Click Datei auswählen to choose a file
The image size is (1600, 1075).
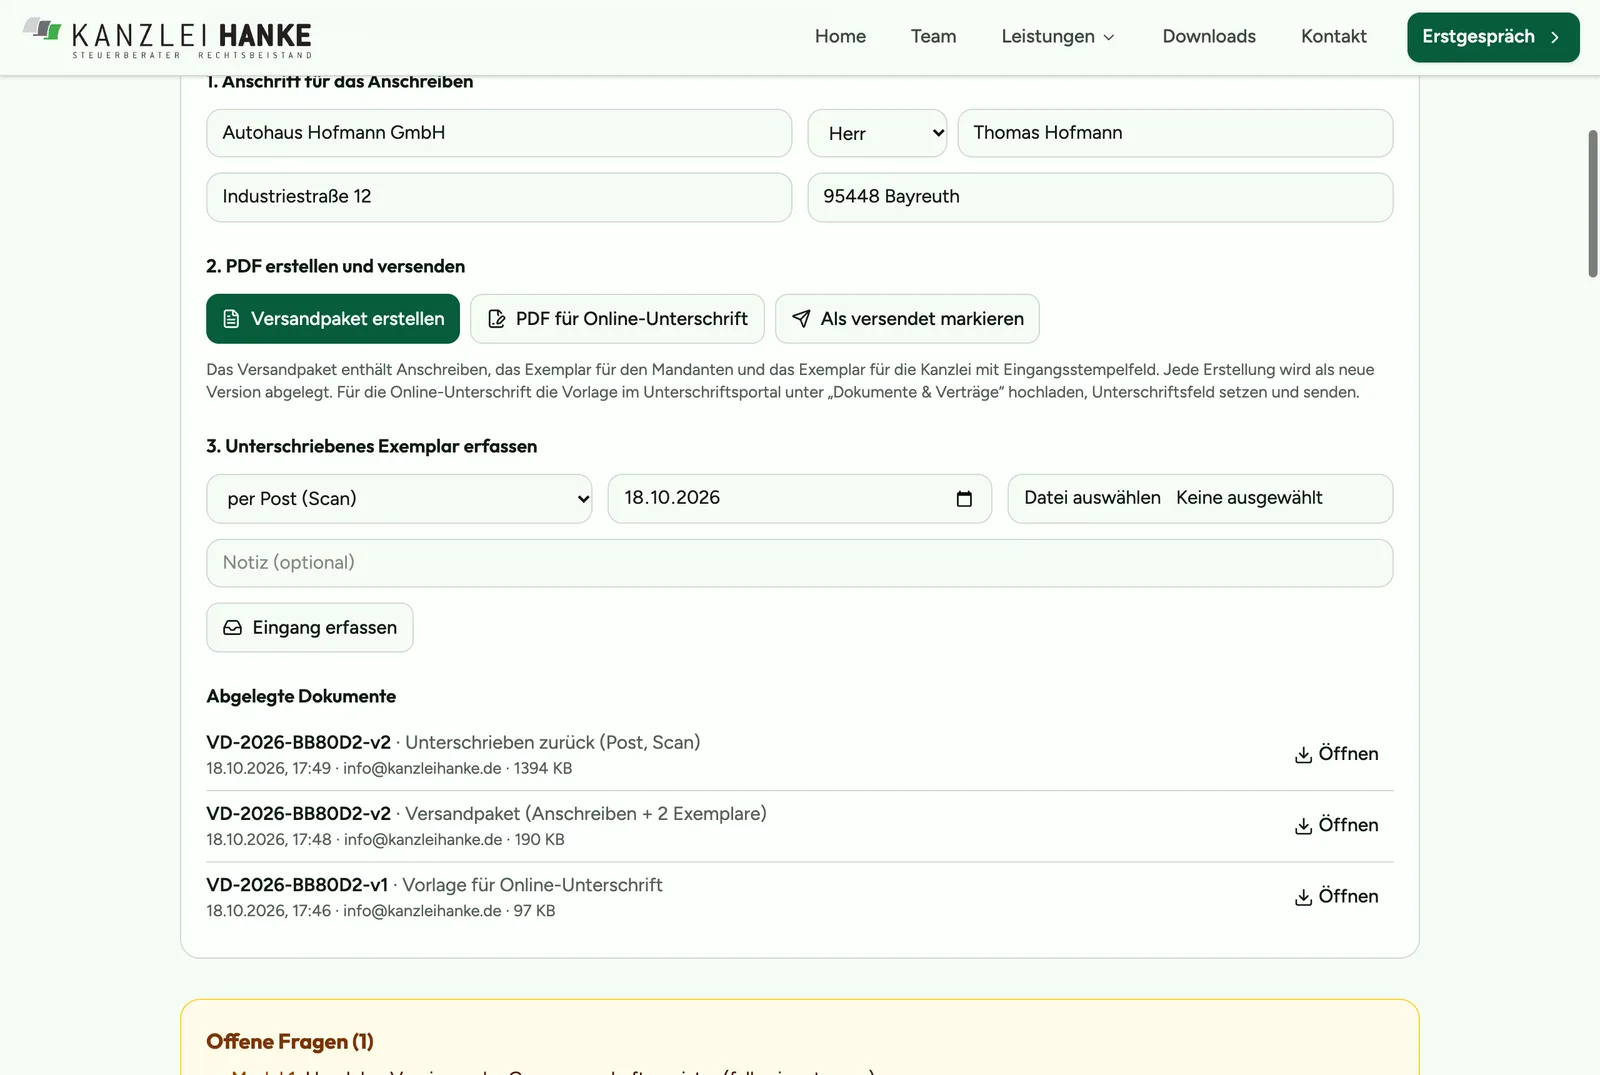[x=1092, y=498]
